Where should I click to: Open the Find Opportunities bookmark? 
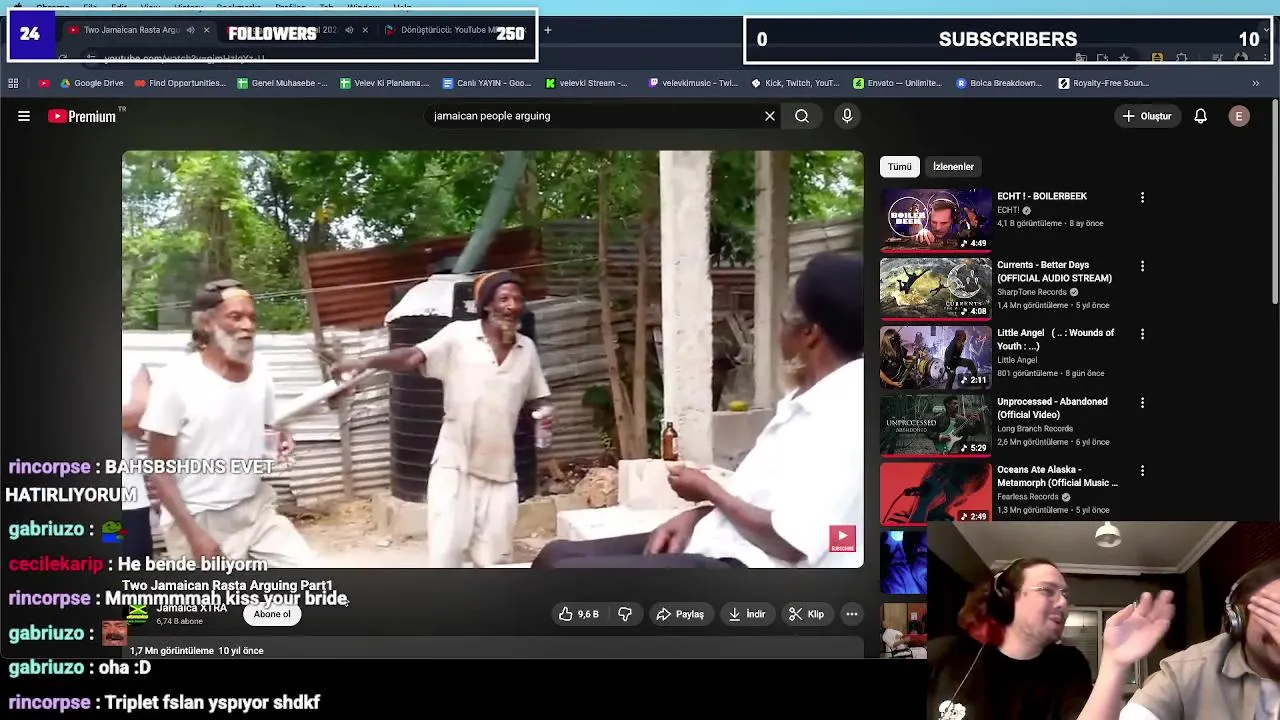click(x=181, y=83)
